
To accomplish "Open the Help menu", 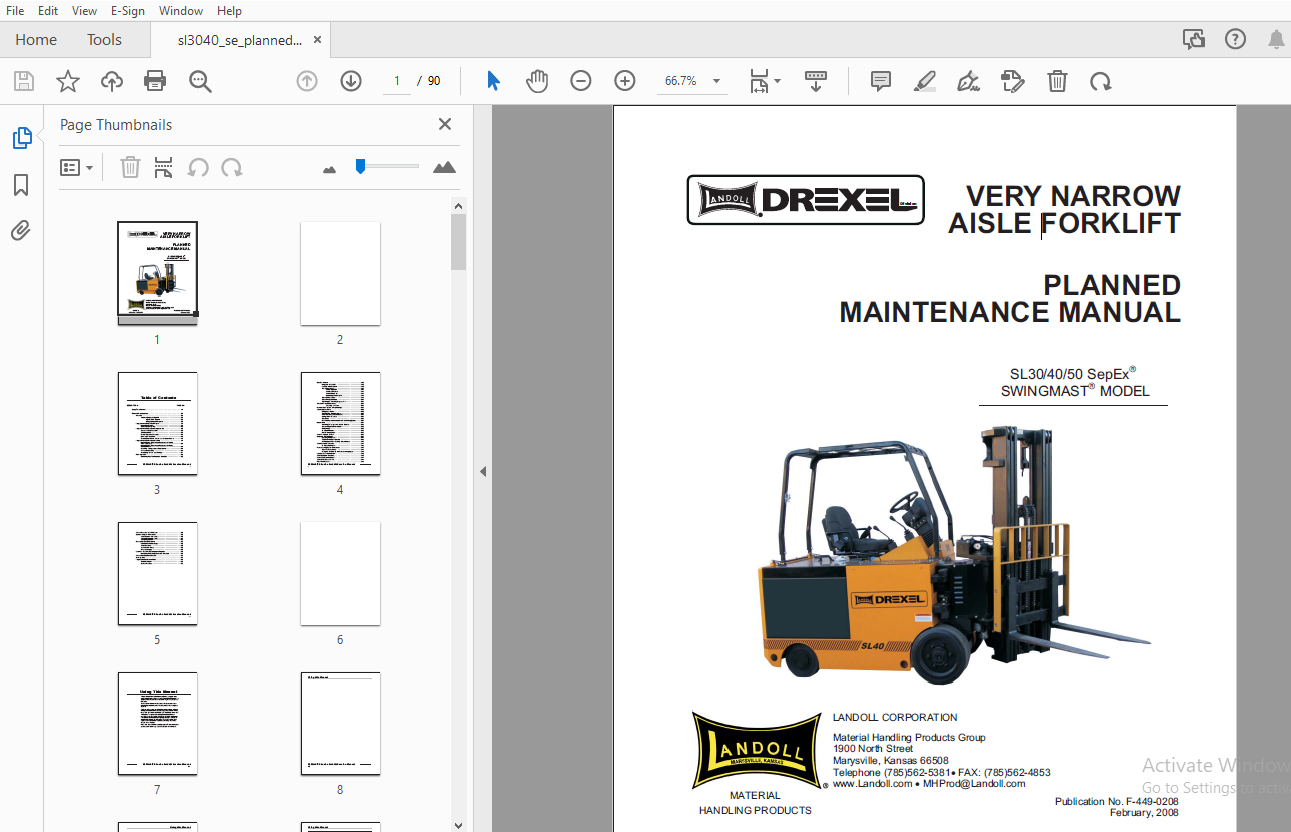I will point(229,10).
